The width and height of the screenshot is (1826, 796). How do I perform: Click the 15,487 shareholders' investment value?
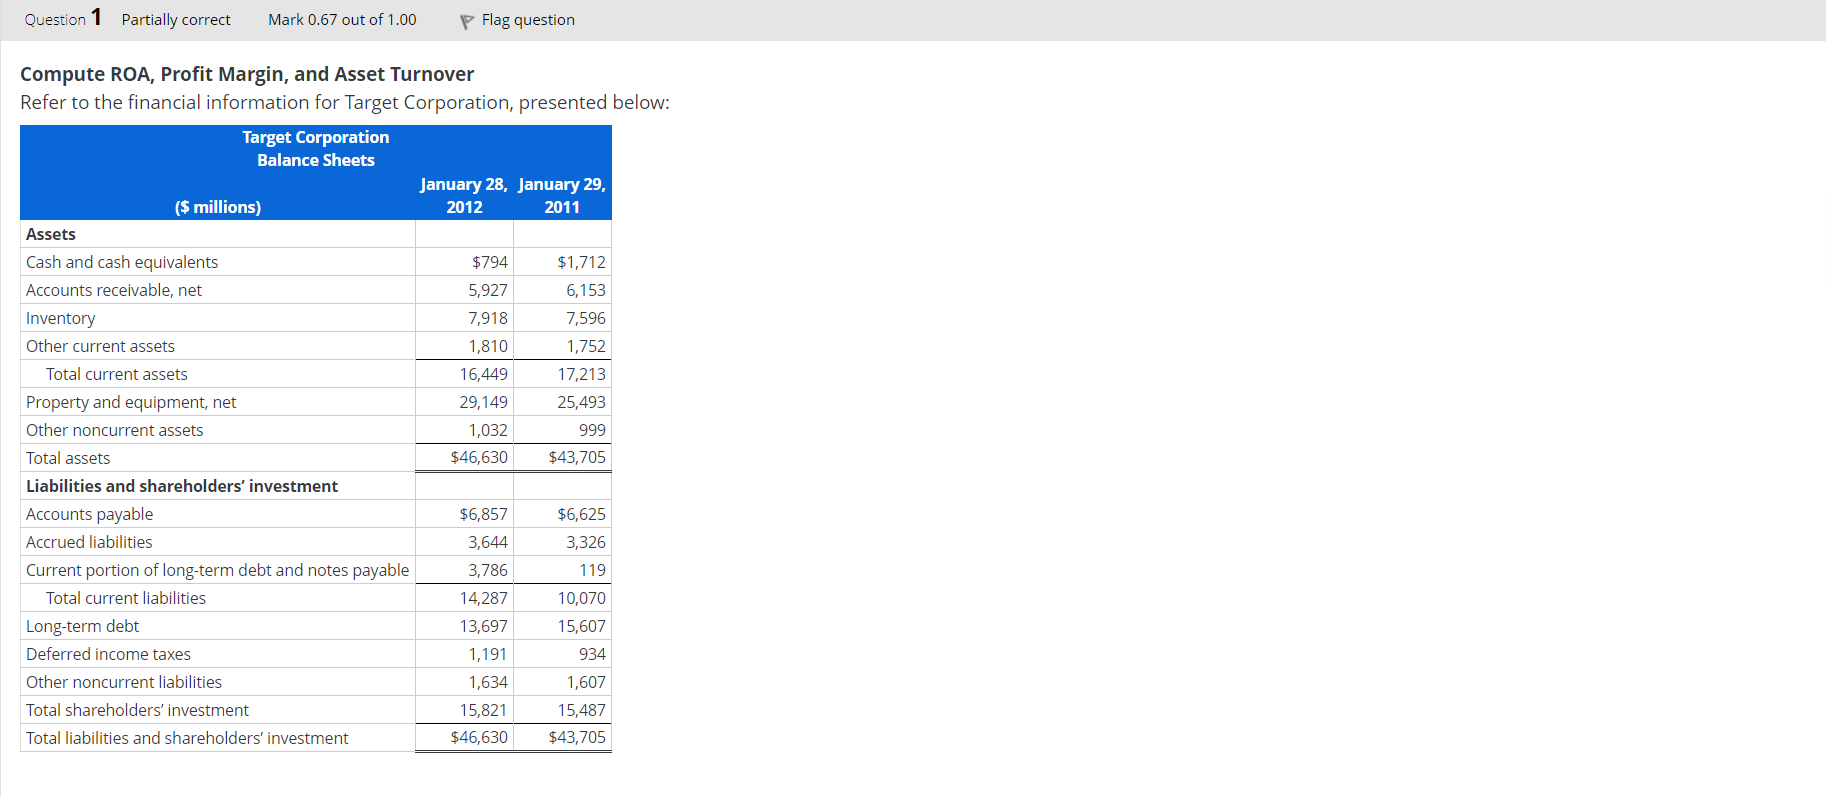582,710
